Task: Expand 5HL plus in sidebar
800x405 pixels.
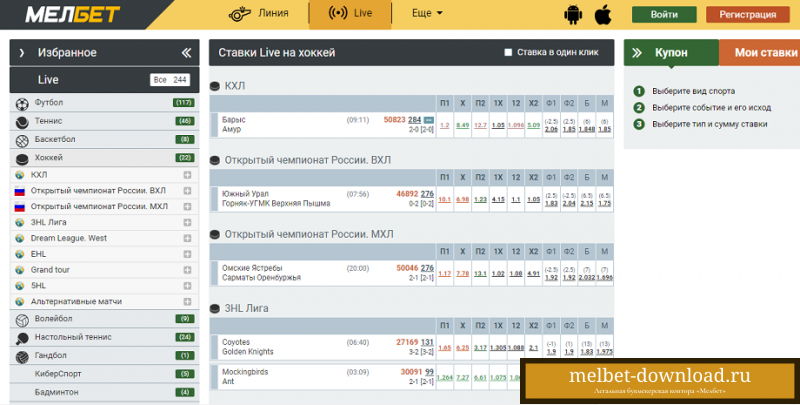Action: tap(187, 286)
